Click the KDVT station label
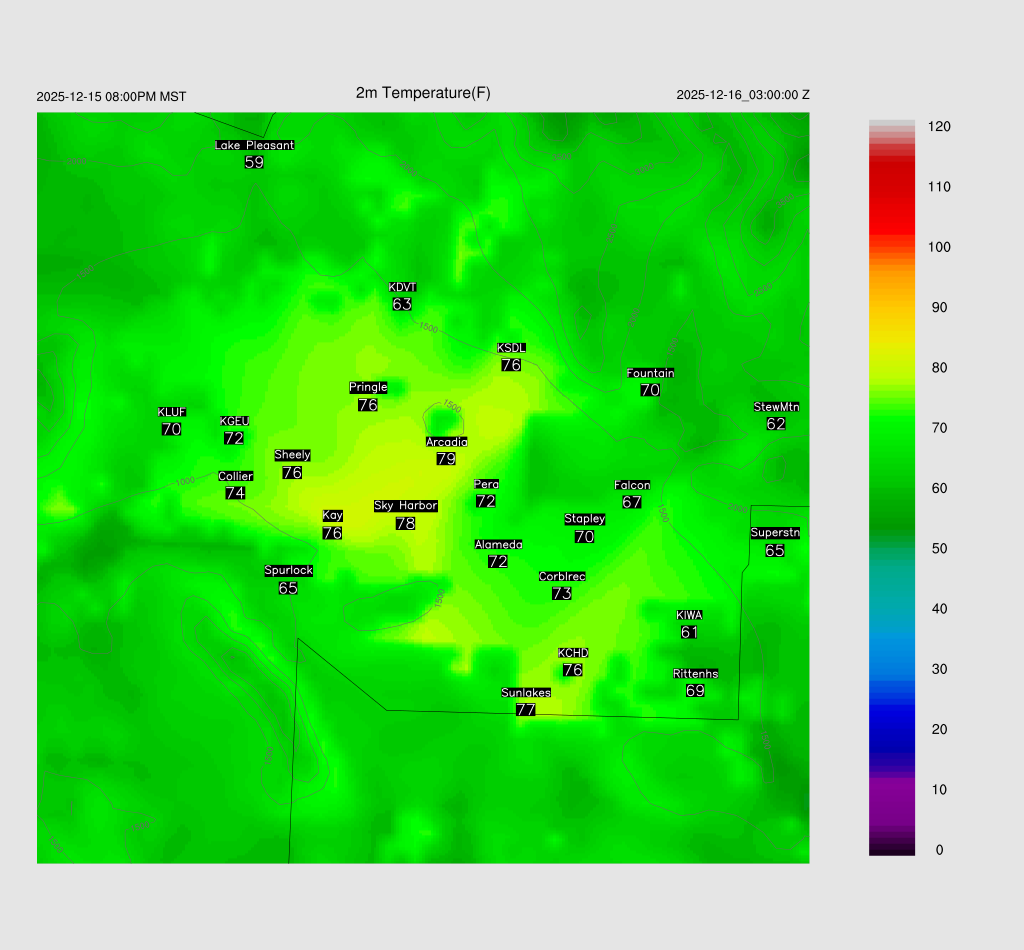 (402, 287)
